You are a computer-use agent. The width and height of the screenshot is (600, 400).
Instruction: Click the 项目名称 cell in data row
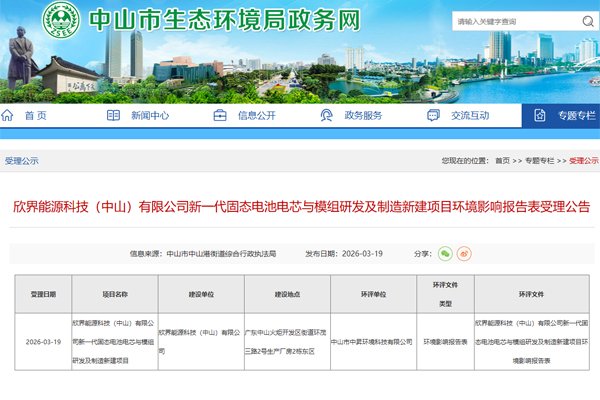(114, 342)
